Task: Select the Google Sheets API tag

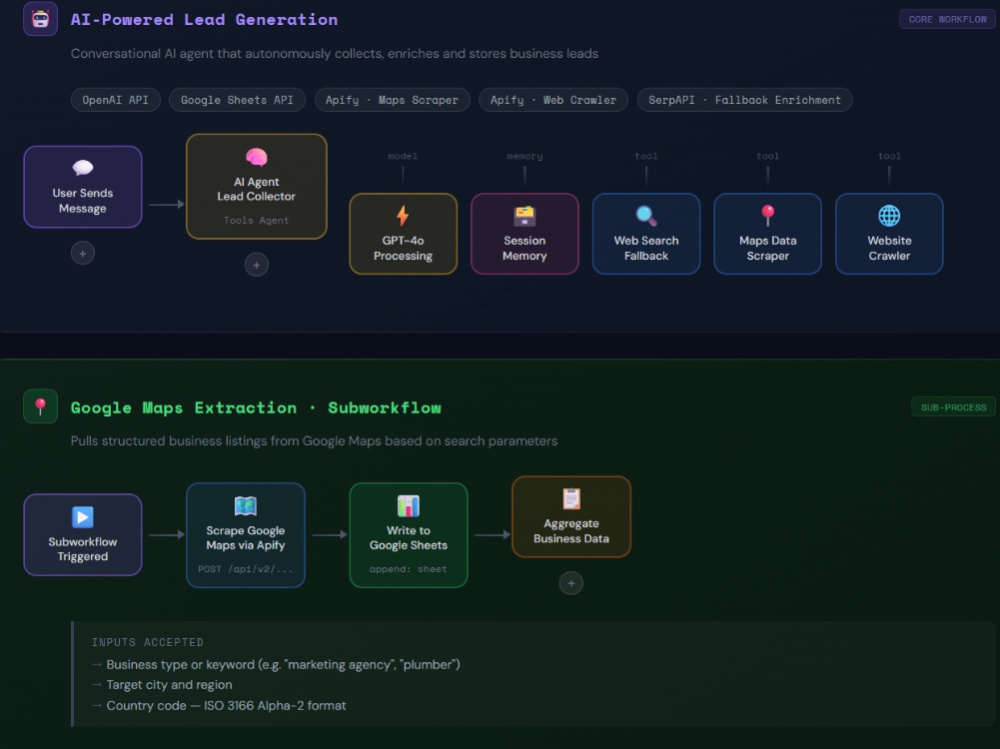Action: 237,100
